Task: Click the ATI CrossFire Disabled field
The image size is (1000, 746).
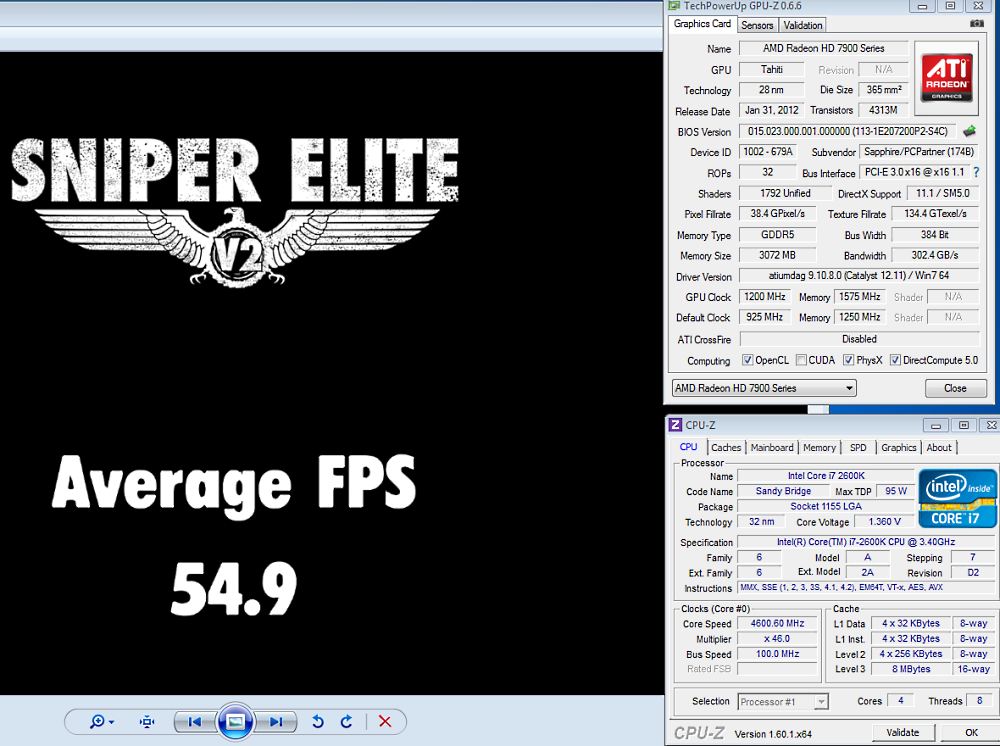Action: coord(858,339)
